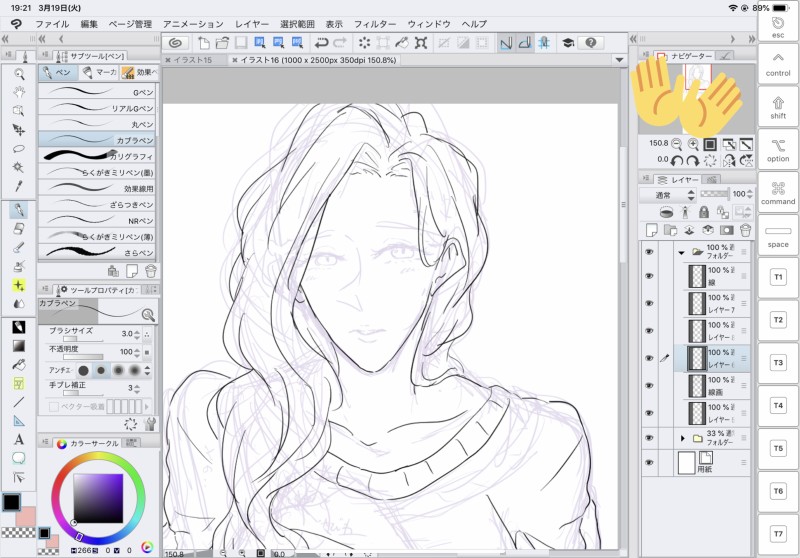The image size is (800, 558).
Task: Adjust the brush size stepper arrows
Action: [x=137, y=335]
